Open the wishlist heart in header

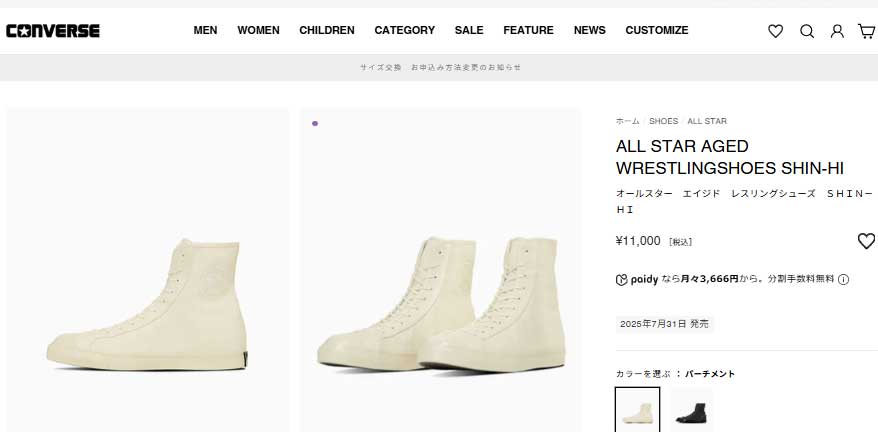click(x=775, y=31)
